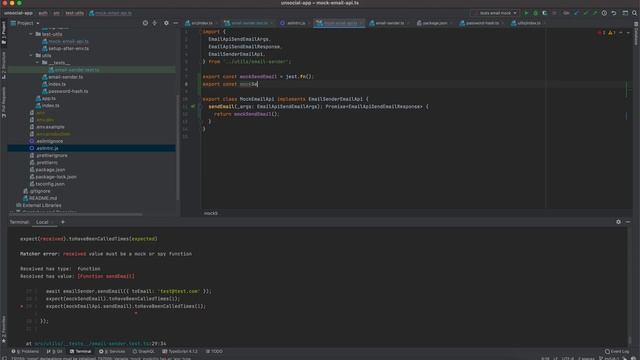The width and height of the screenshot is (640, 360).
Task: Click the error count indicator in editor
Action: click(601, 33)
